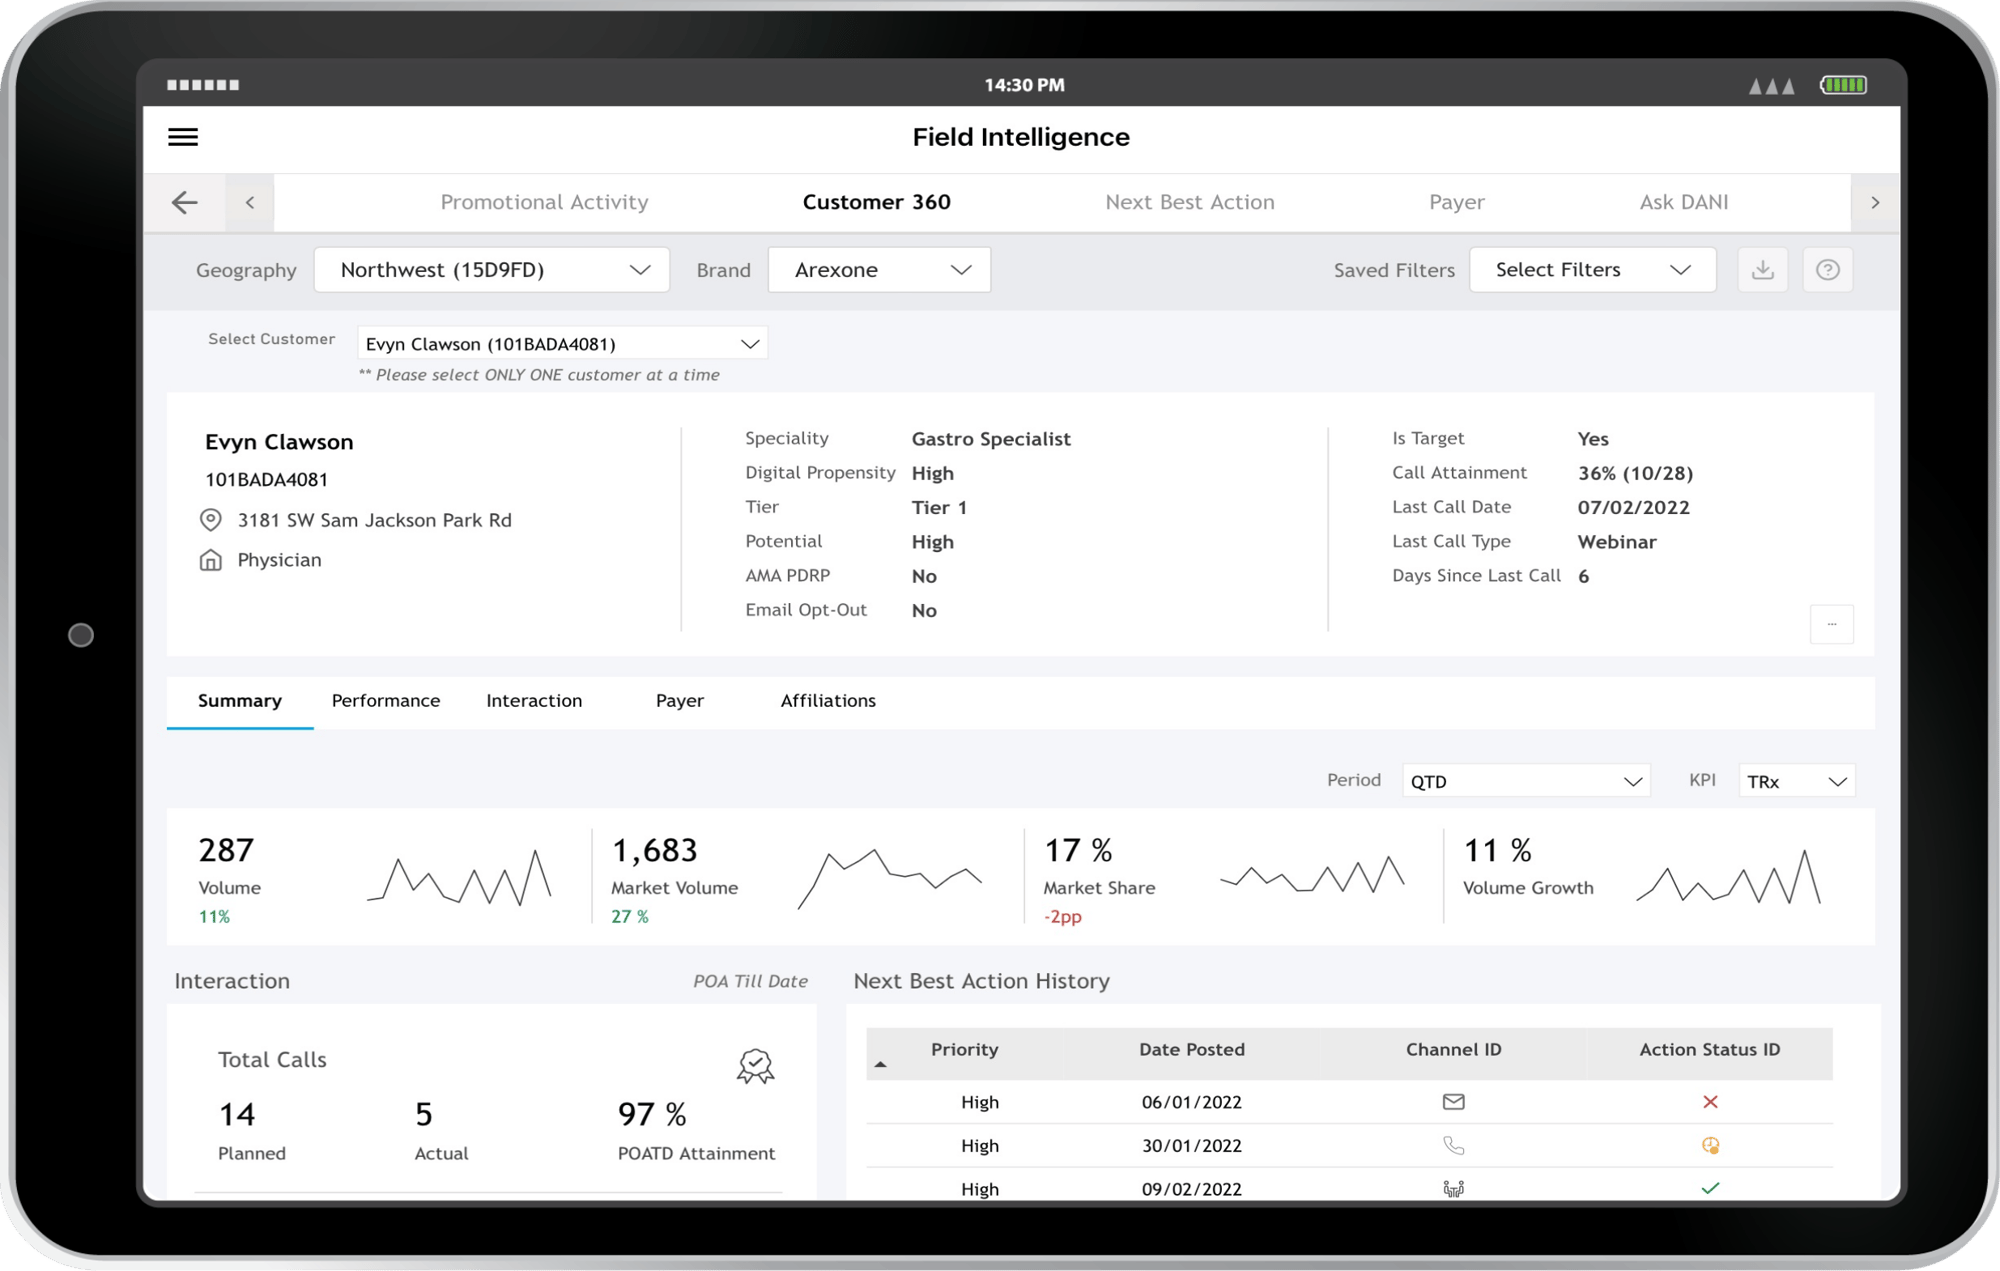The image size is (2000, 1271).
Task: Switch to Affiliations sub-tab
Action: coord(828,701)
